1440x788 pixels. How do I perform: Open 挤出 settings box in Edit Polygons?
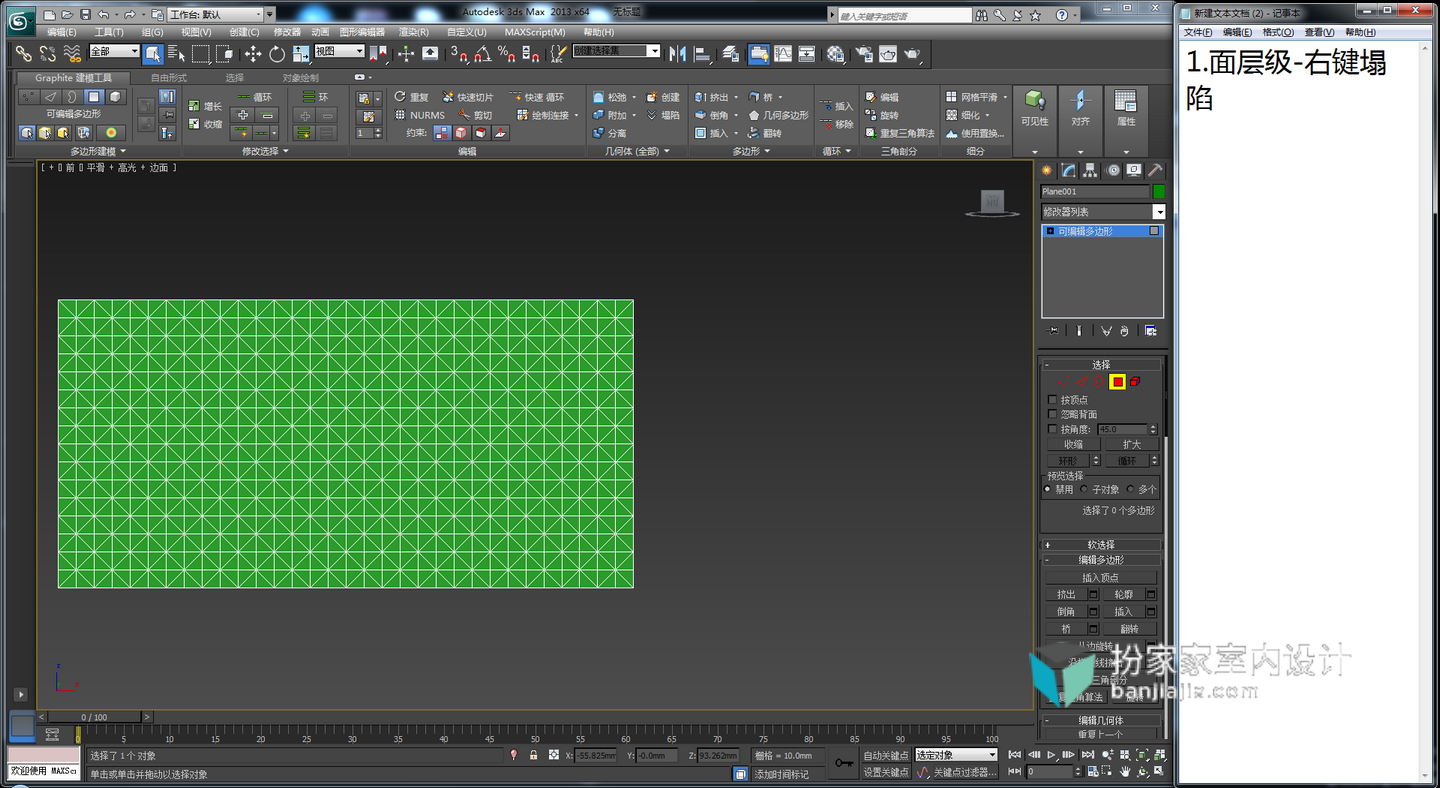[1093, 595]
